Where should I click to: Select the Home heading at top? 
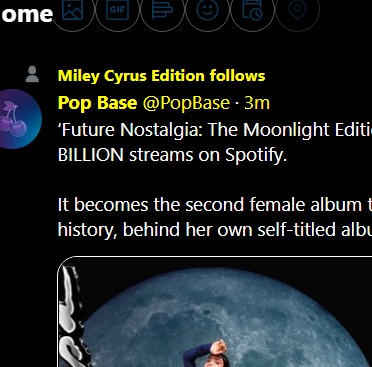click(x=27, y=14)
